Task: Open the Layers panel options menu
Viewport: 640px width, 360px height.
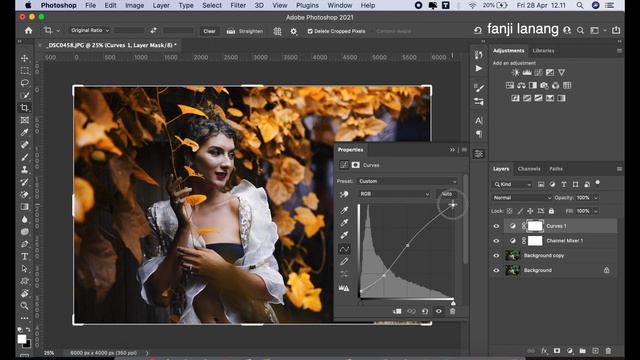Action: (x=619, y=169)
